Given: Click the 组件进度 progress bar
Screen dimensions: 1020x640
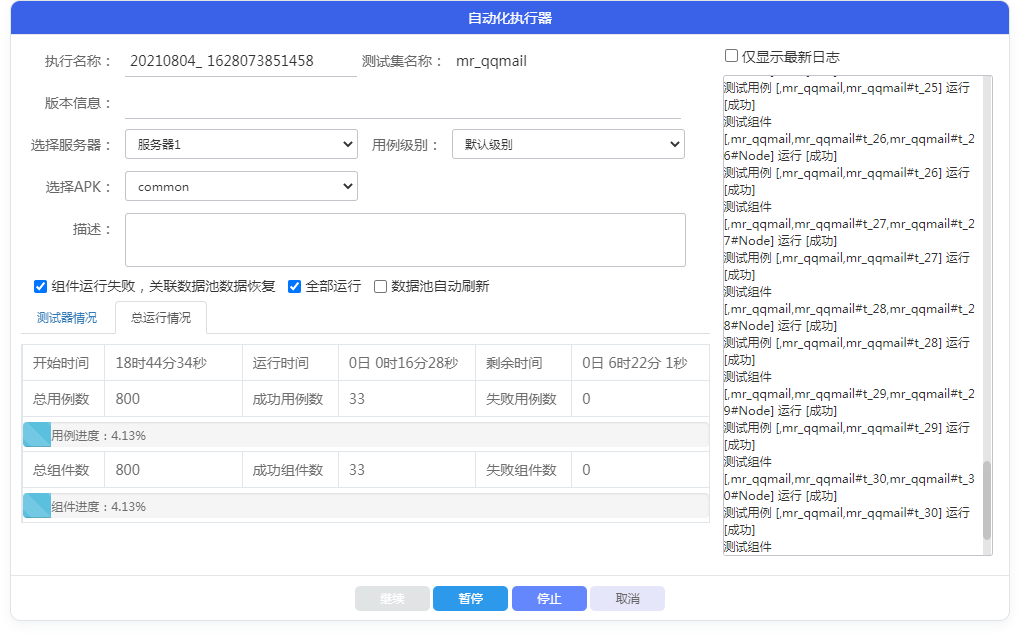Looking at the screenshot, I should coord(366,506).
